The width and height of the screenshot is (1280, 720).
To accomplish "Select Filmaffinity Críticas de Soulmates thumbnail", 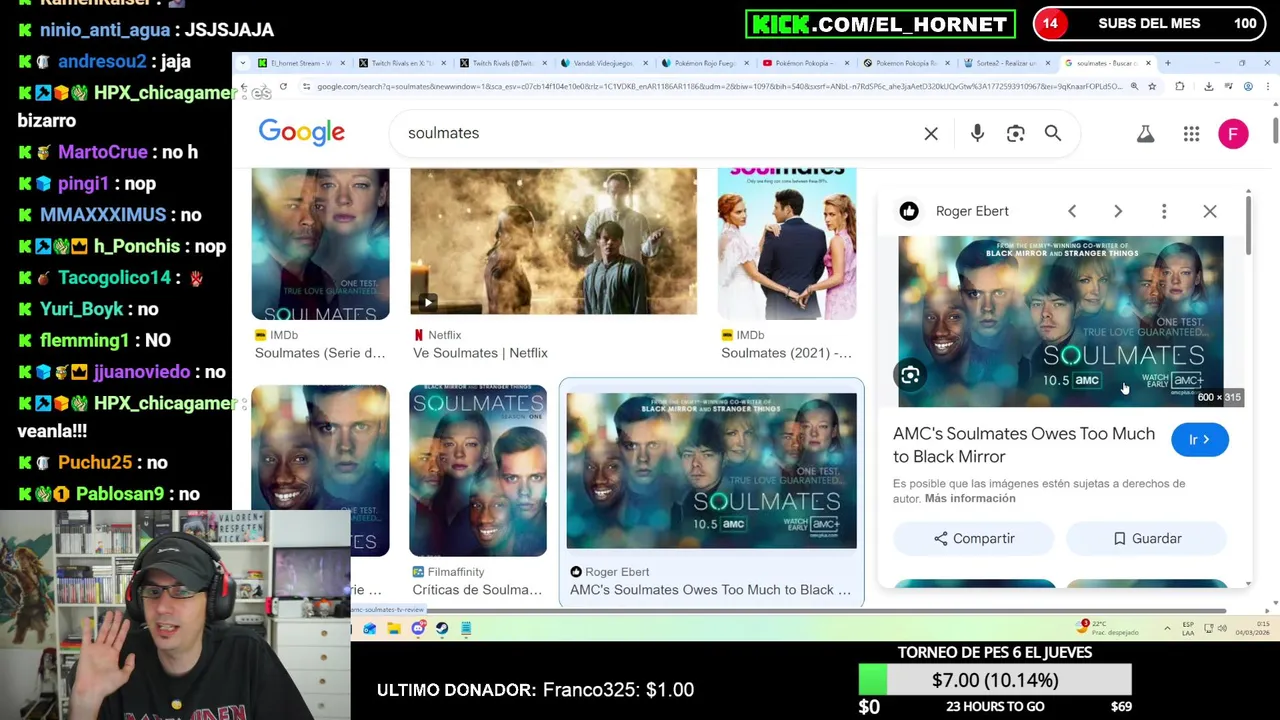I will tap(478, 470).
